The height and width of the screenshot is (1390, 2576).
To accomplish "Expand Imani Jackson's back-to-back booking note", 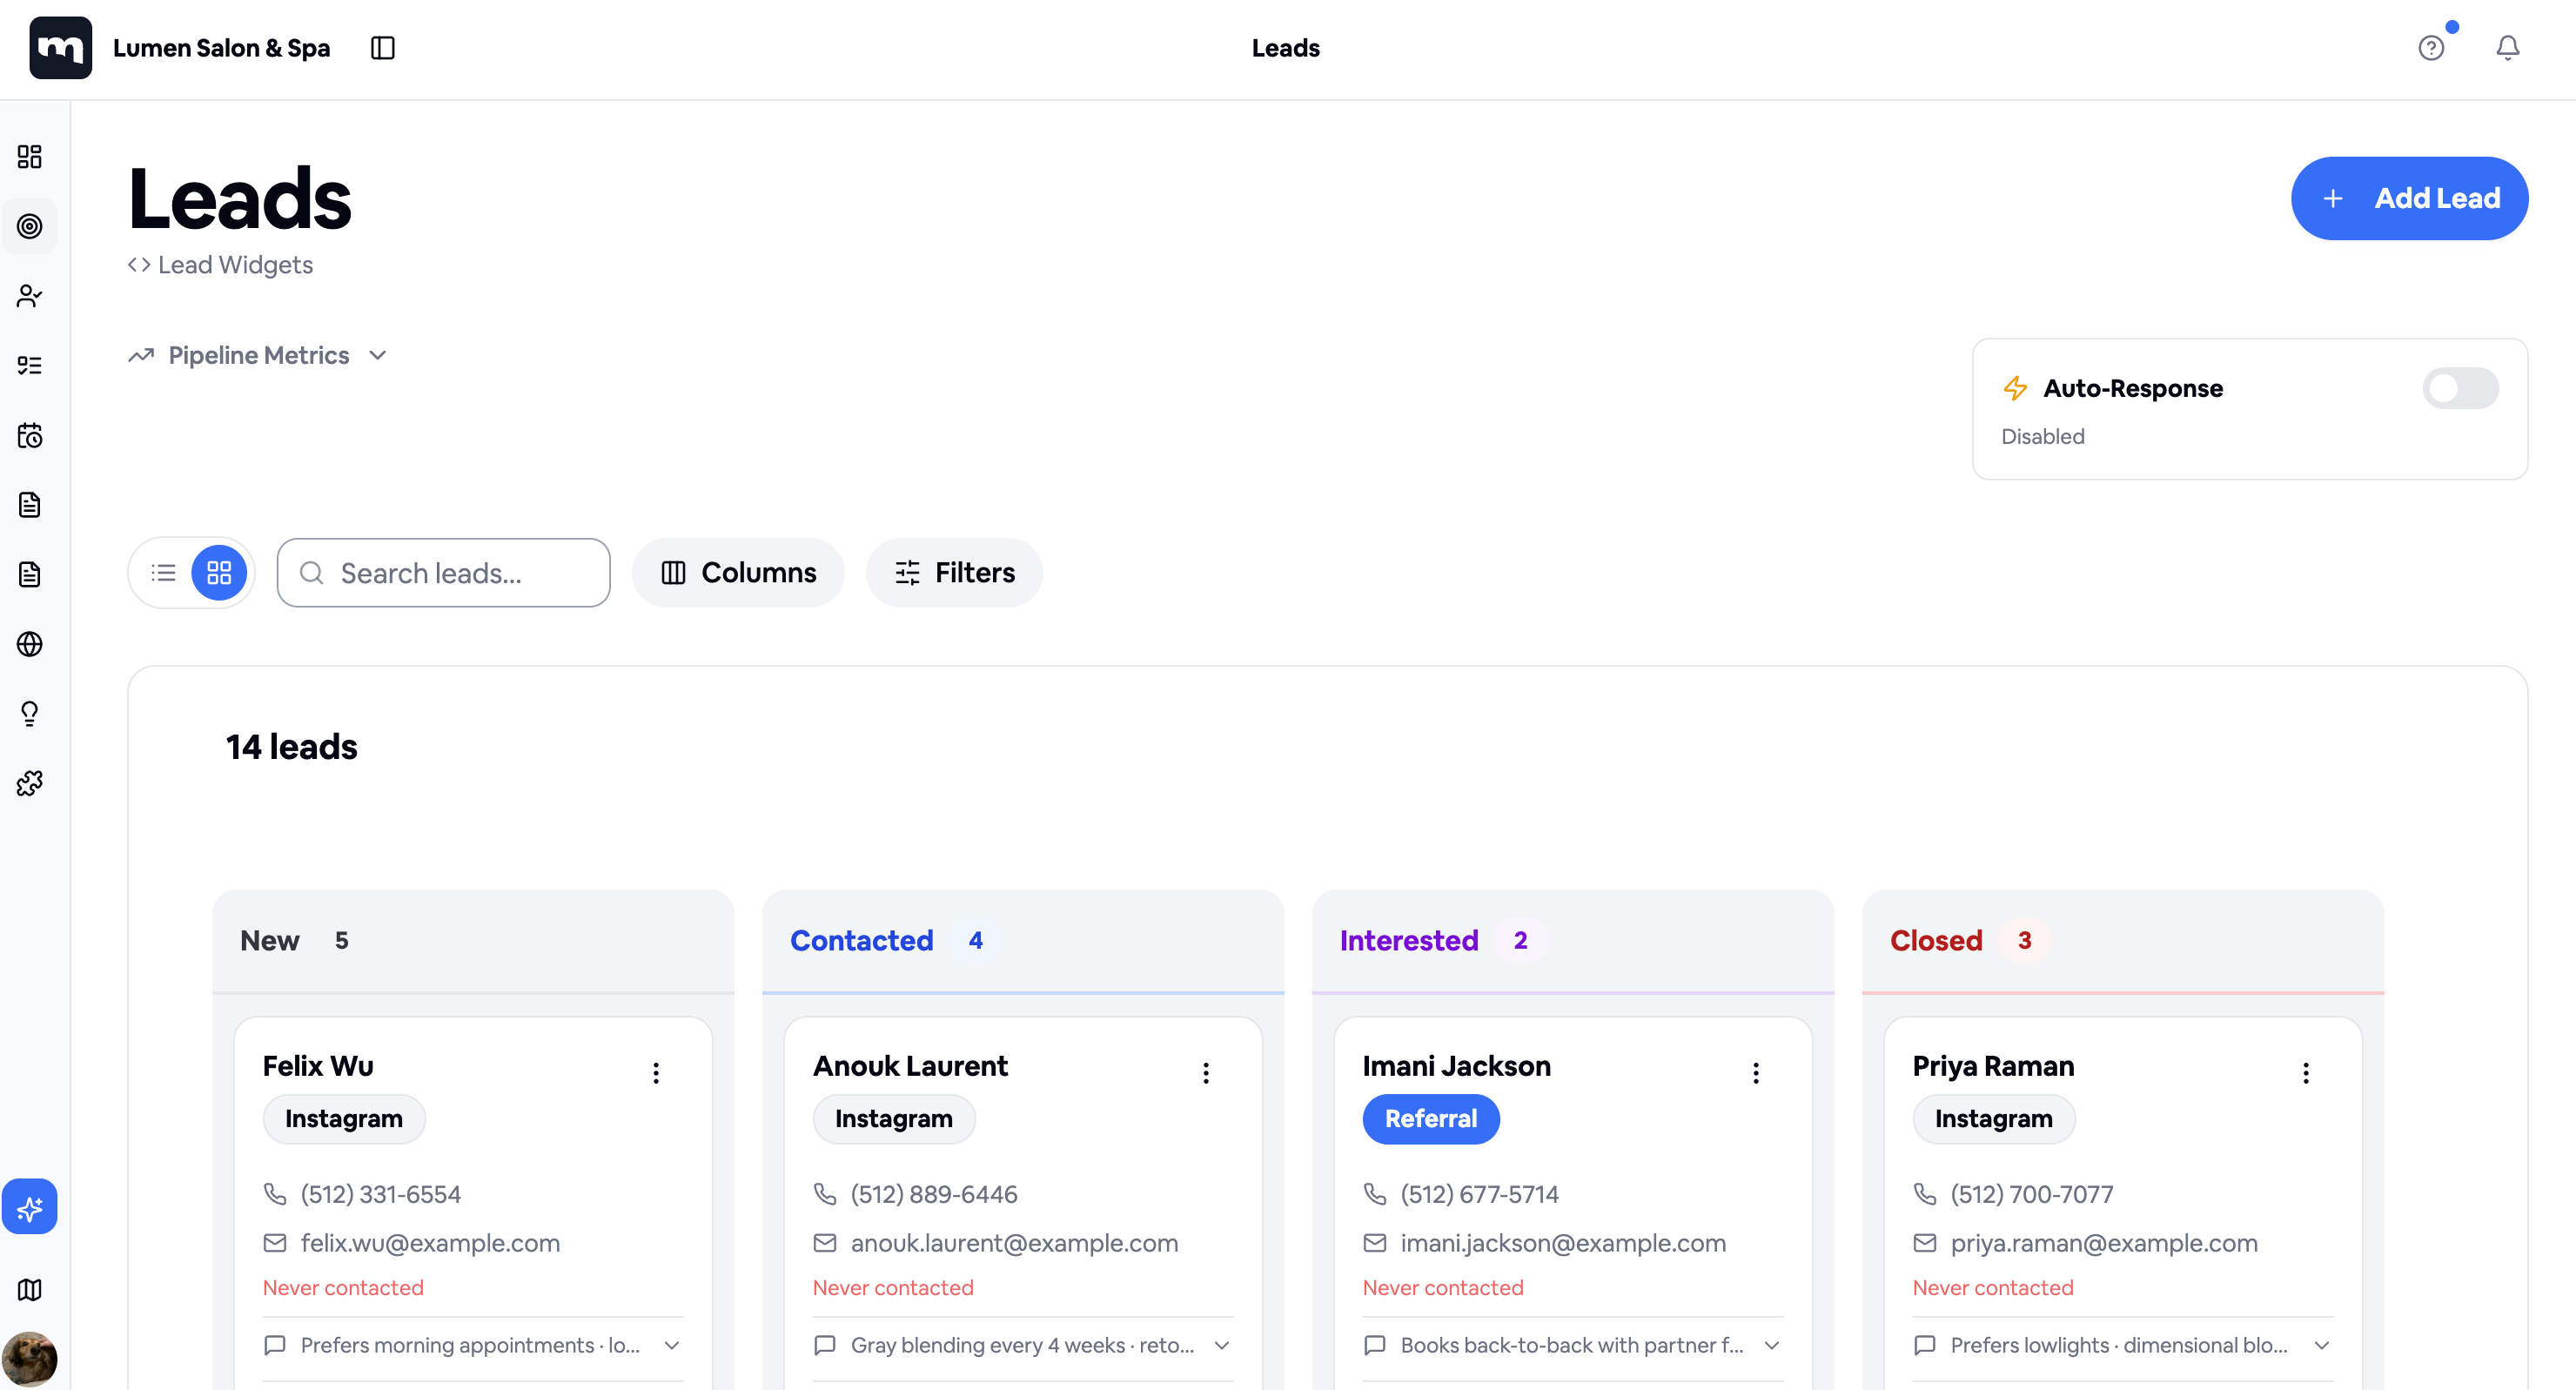I will (x=1573, y=1345).
